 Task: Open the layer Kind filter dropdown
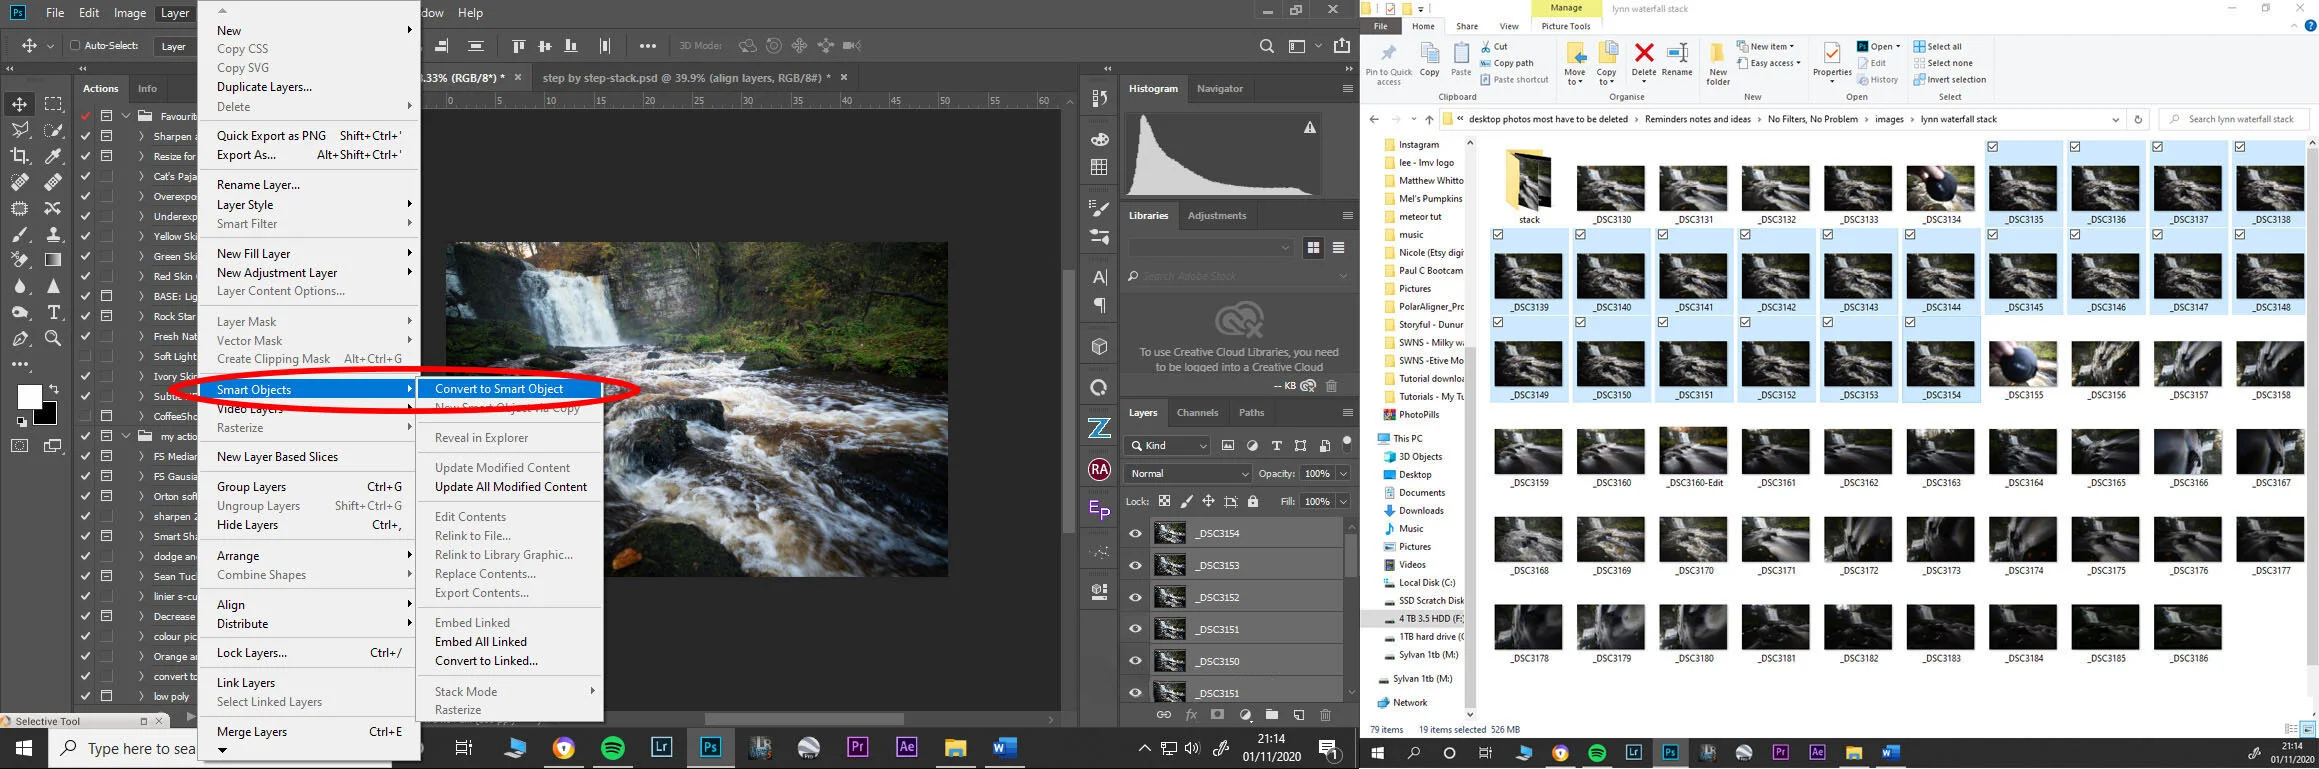1167,446
